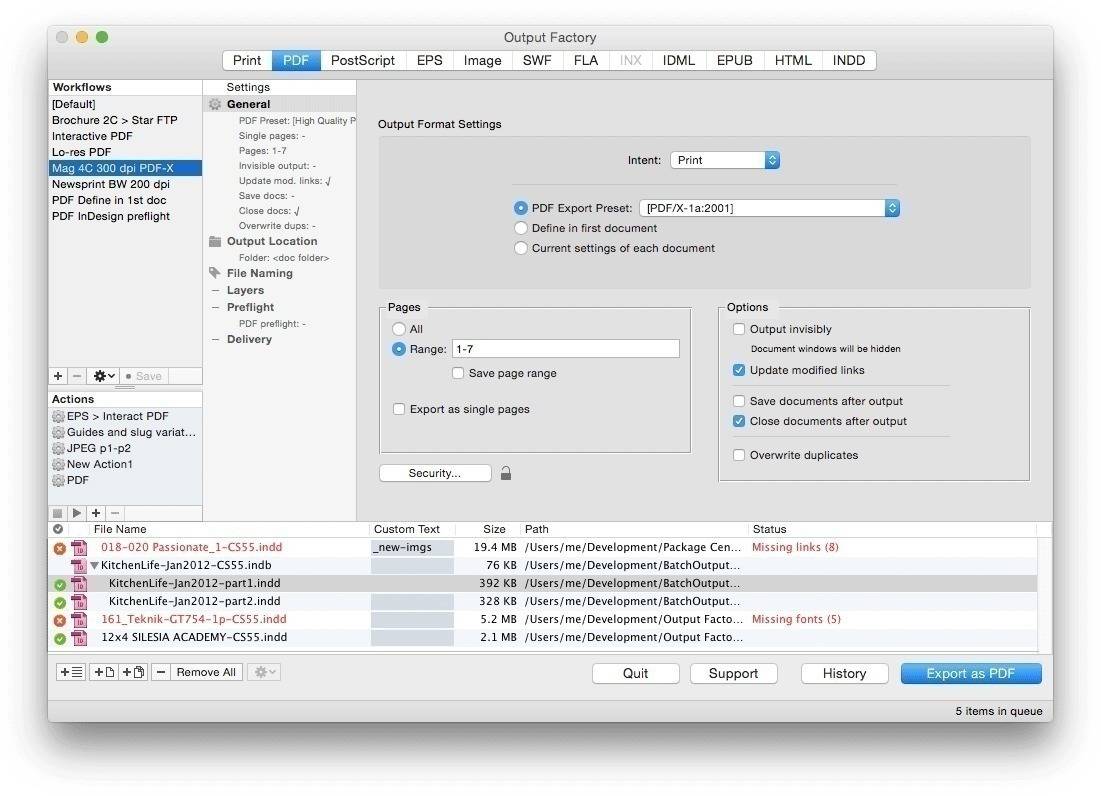Select the All pages radio button
Viewport: 1101px width, 796px height.
coord(399,329)
